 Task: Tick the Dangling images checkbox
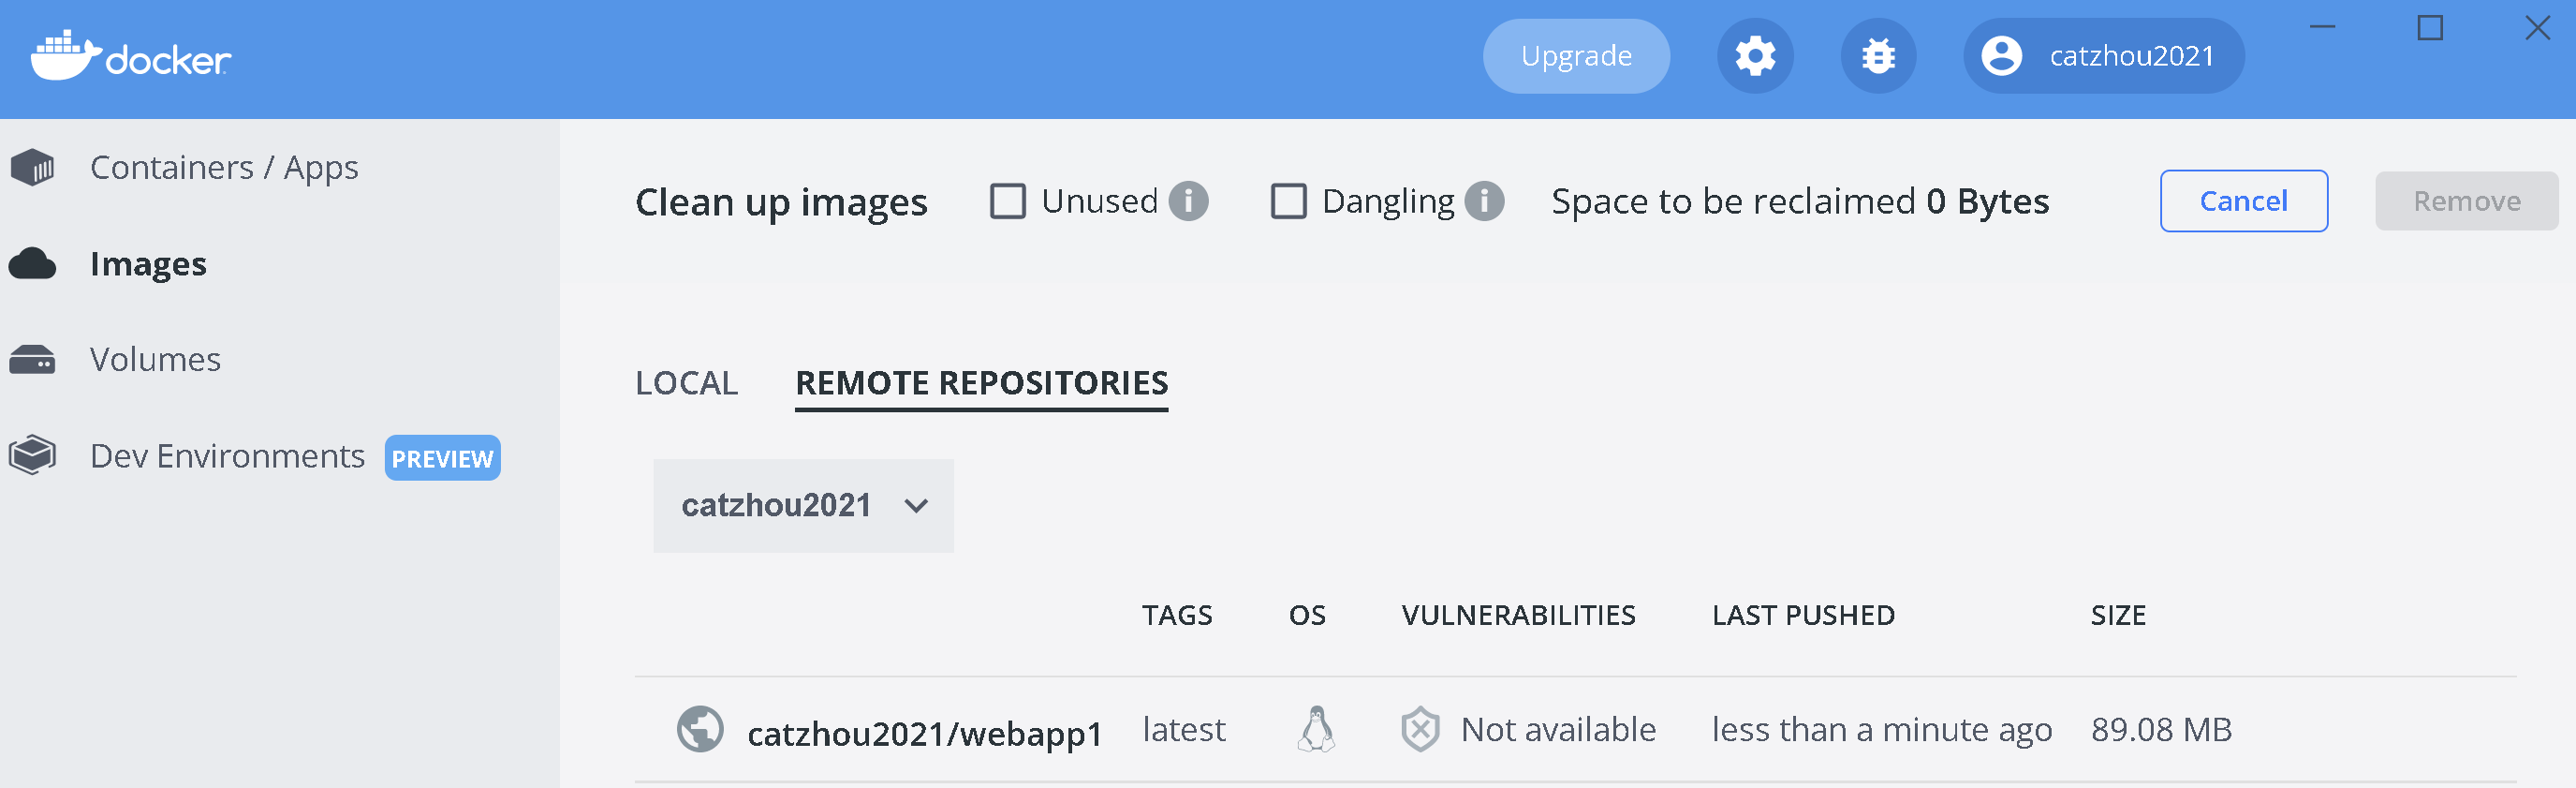tap(1288, 201)
